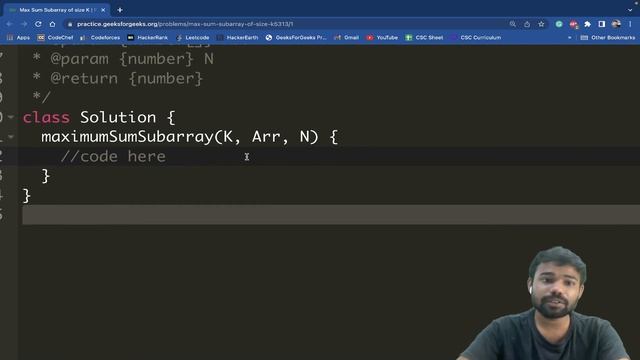This screenshot has width=640, height=360.
Task: Click the @return {number} comment line
Action: coord(118,78)
